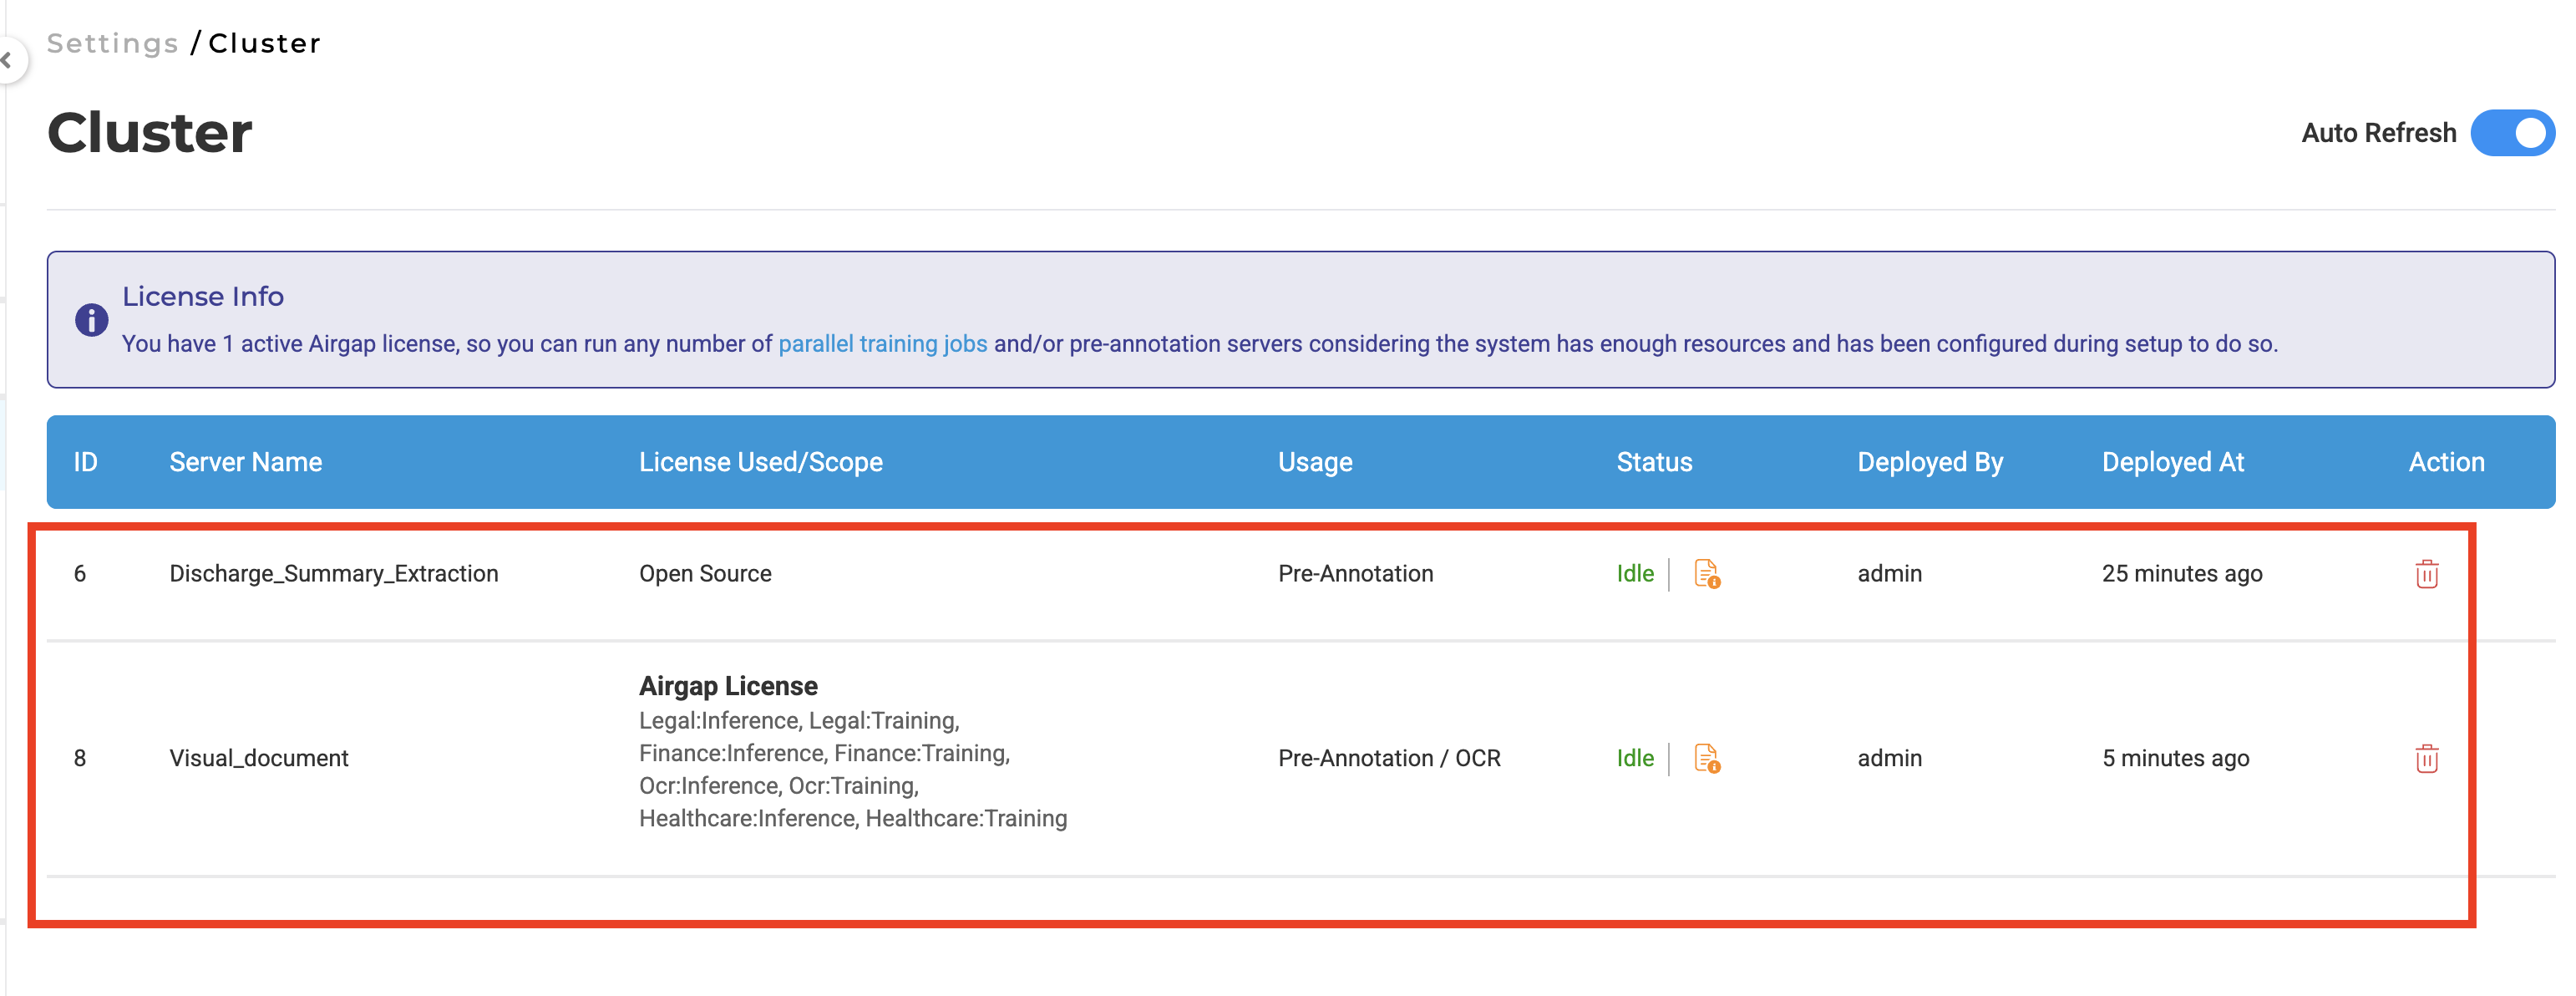Select the Cluster breadcrumb item
2576x996 pixels.
265,43
